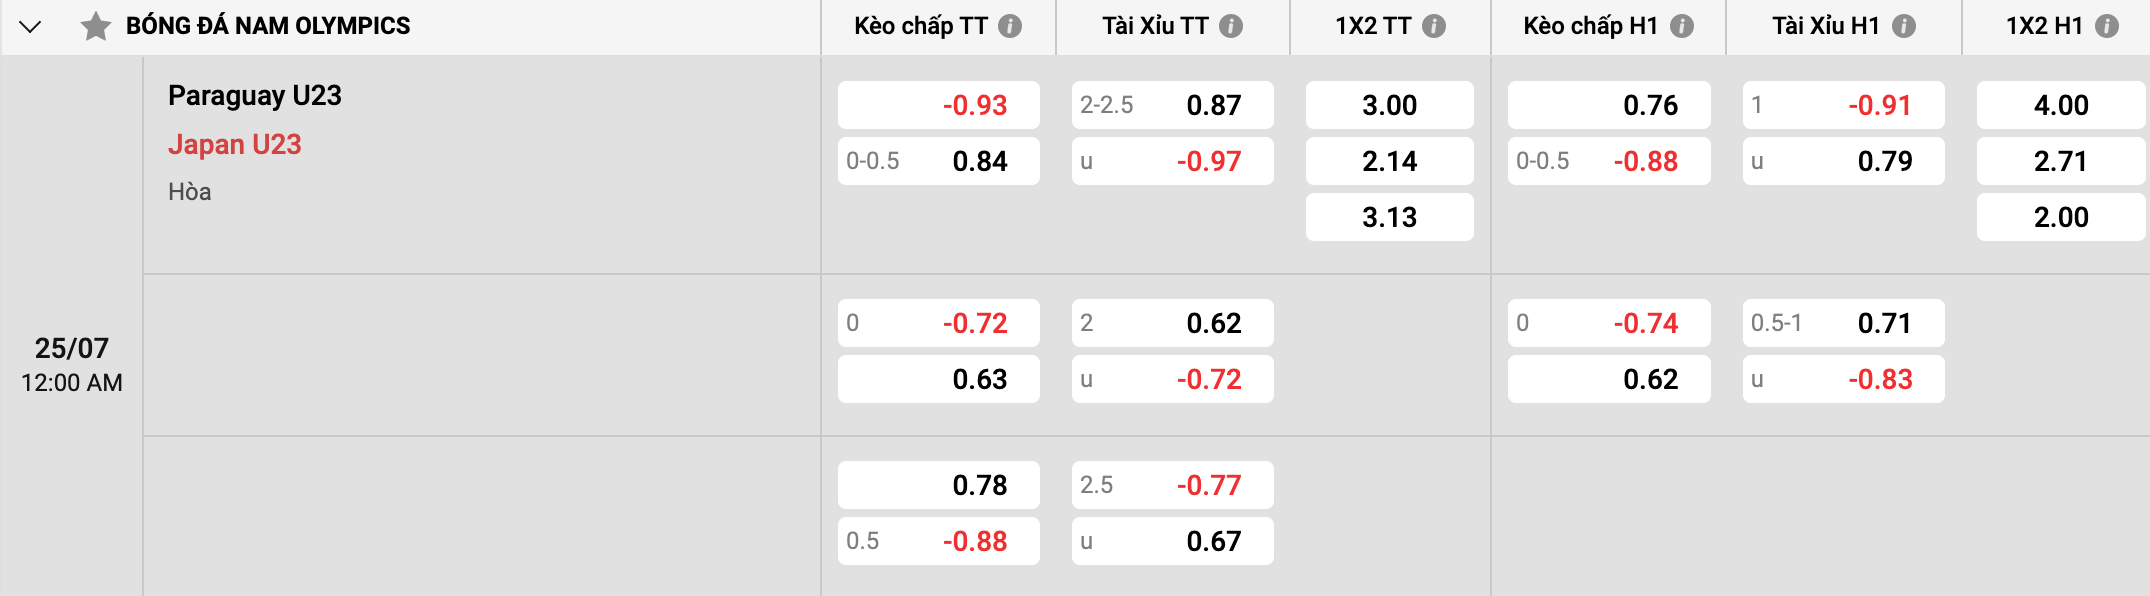This screenshot has width=2150, height=596.
Task: Choose Japan U23 full-time win odds 2.14
Action: pos(1389,161)
